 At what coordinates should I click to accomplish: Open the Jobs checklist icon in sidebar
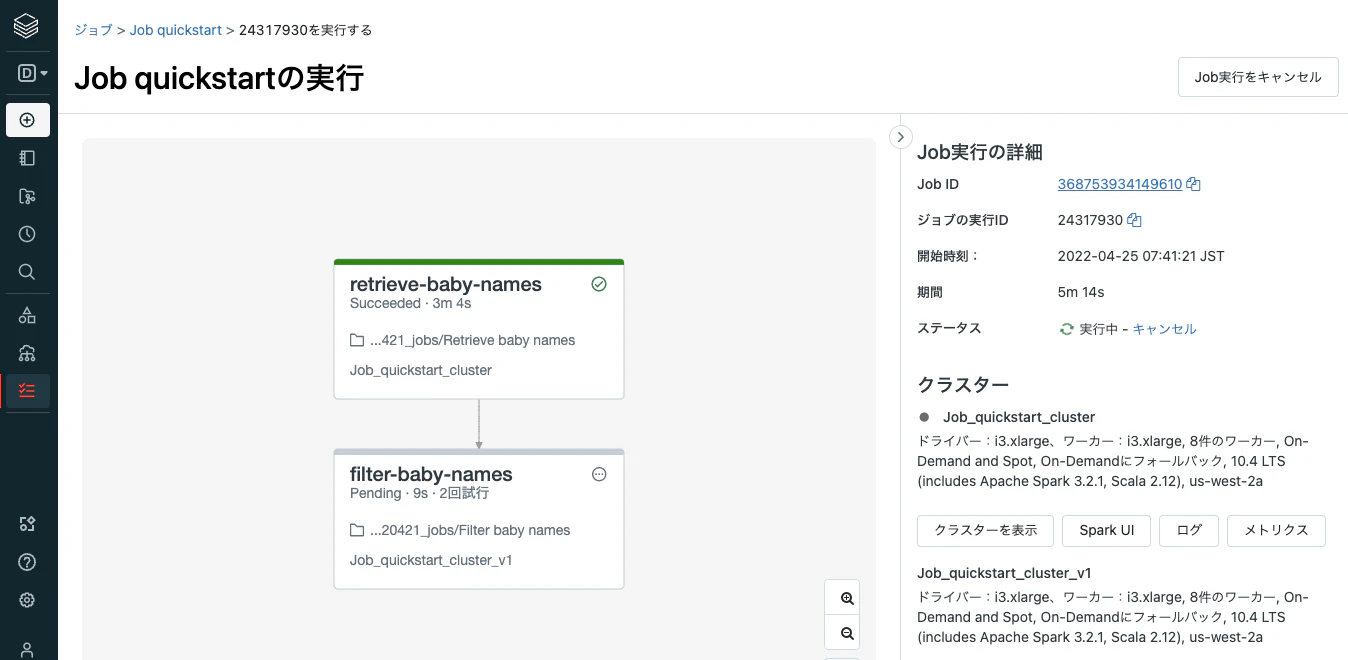27,390
